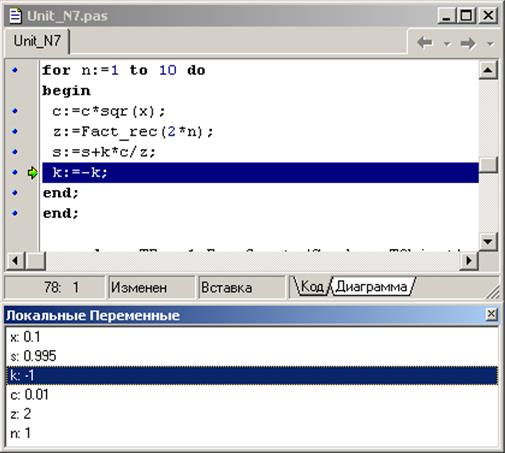The height and width of the screenshot is (453, 505).
Task: Open the back history dropdown arrow
Action: point(447,44)
